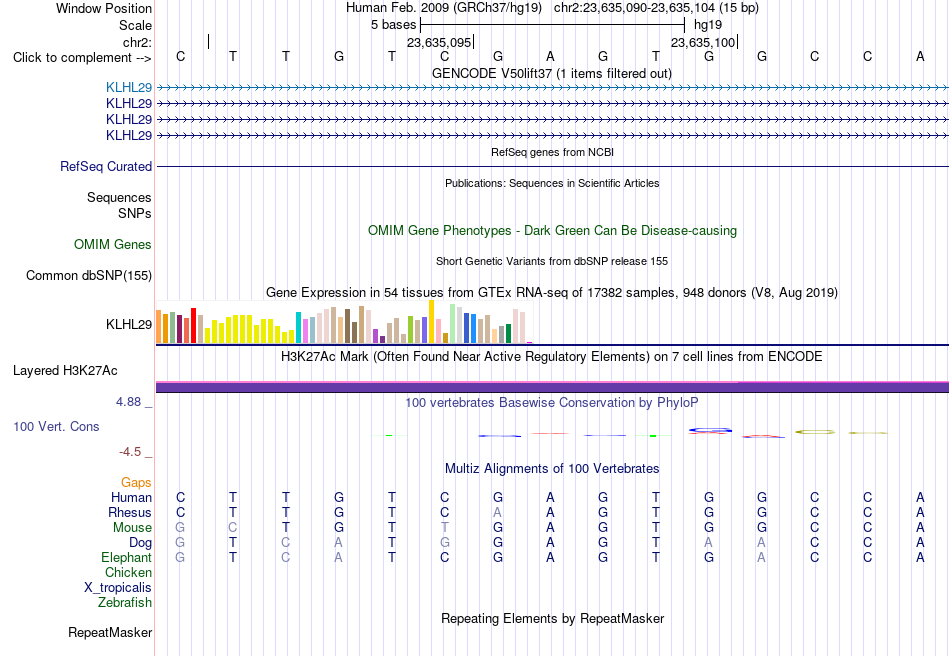Click the 4.88 PhyloP upper scale value
This screenshot has width=950, height=656.
[128, 402]
